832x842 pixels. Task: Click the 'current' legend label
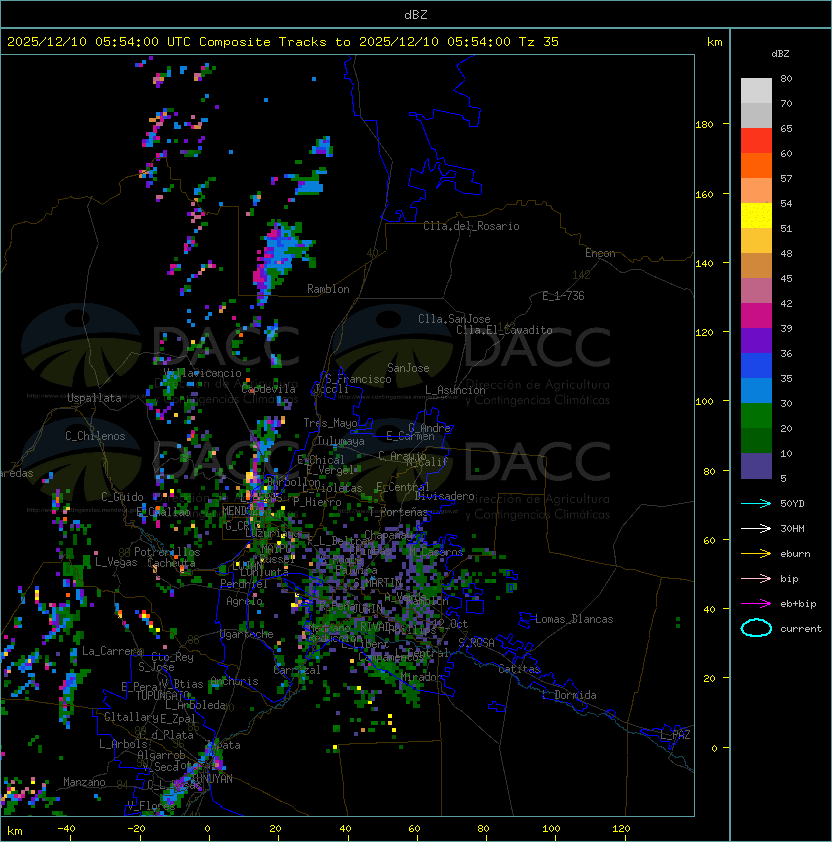pyautogui.click(x=801, y=629)
